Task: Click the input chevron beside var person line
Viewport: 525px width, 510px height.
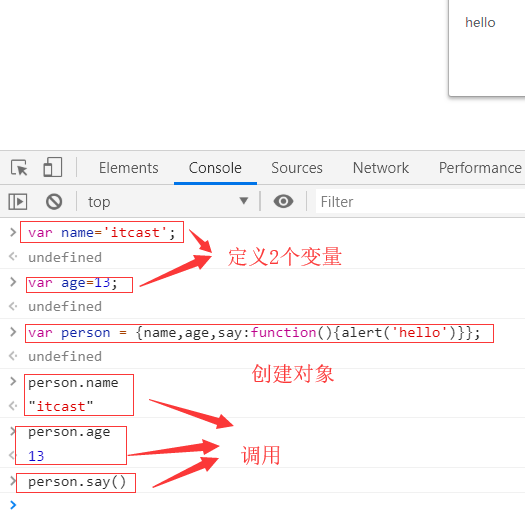Action: [13, 332]
